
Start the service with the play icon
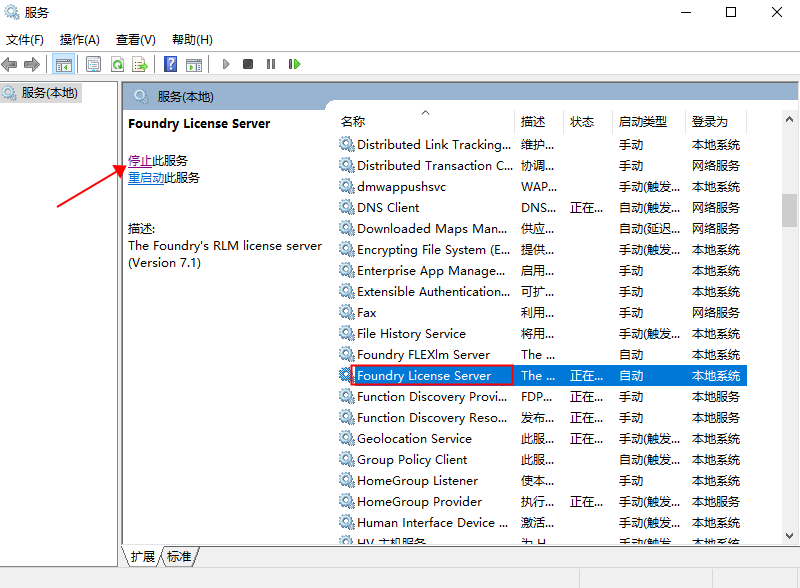tap(226, 63)
